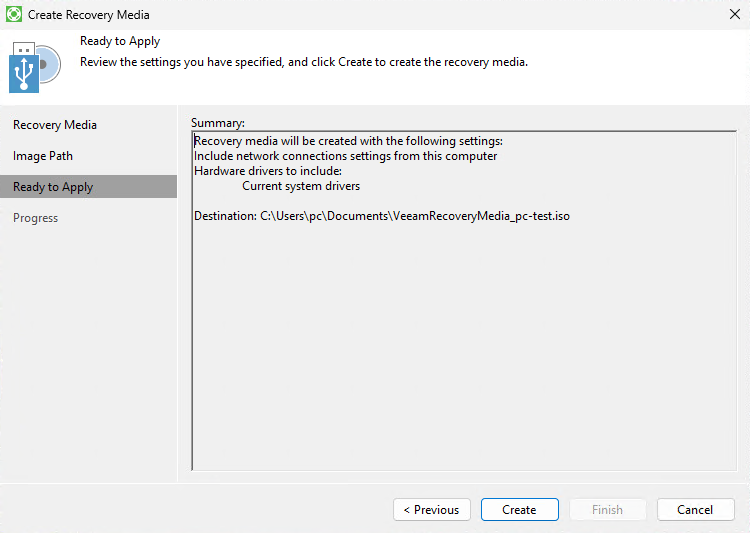The width and height of the screenshot is (750, 533).
Task: Click 'Include network connections settings' line
Action: pos(345,156)
